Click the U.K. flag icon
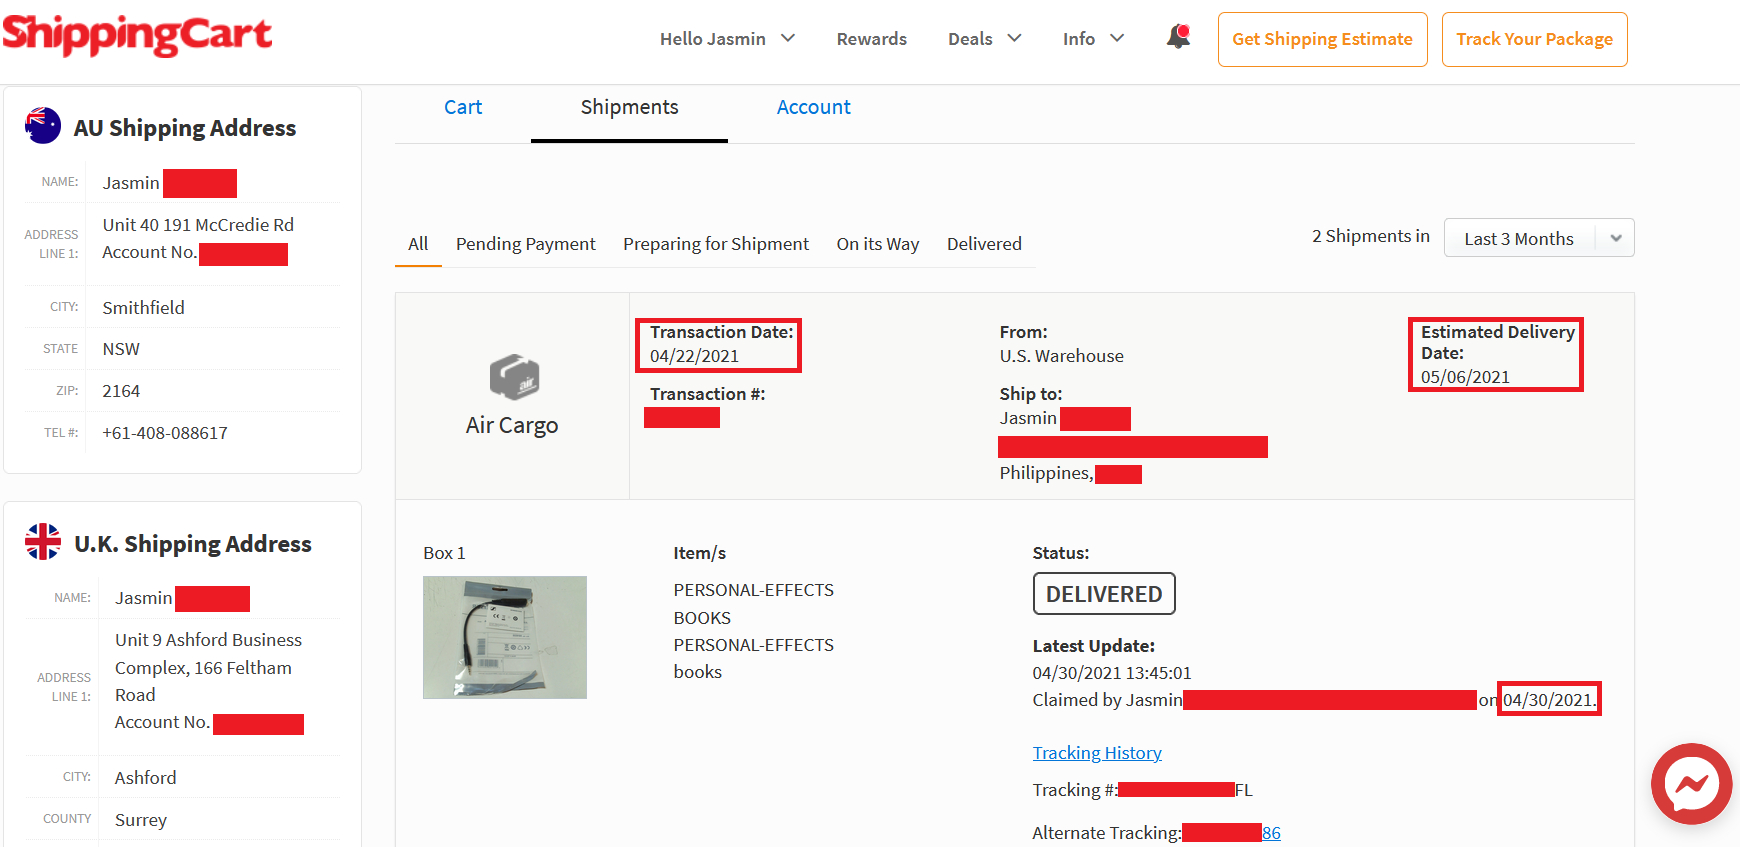 tap(43, 542)
